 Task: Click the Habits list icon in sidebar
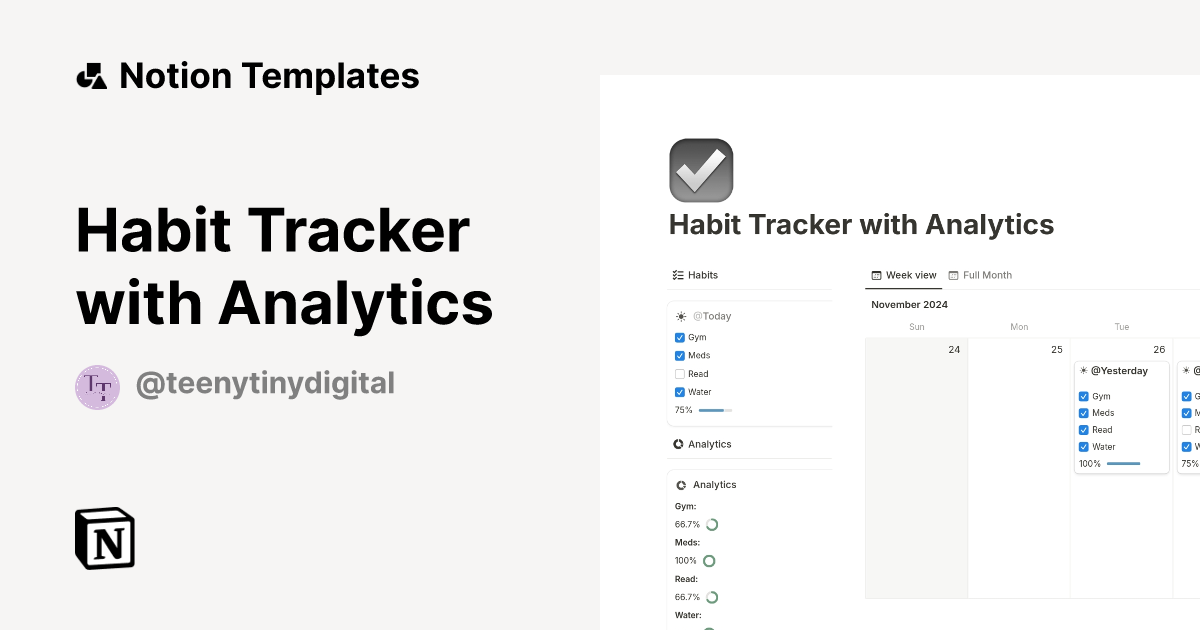(x=677, y=274)
